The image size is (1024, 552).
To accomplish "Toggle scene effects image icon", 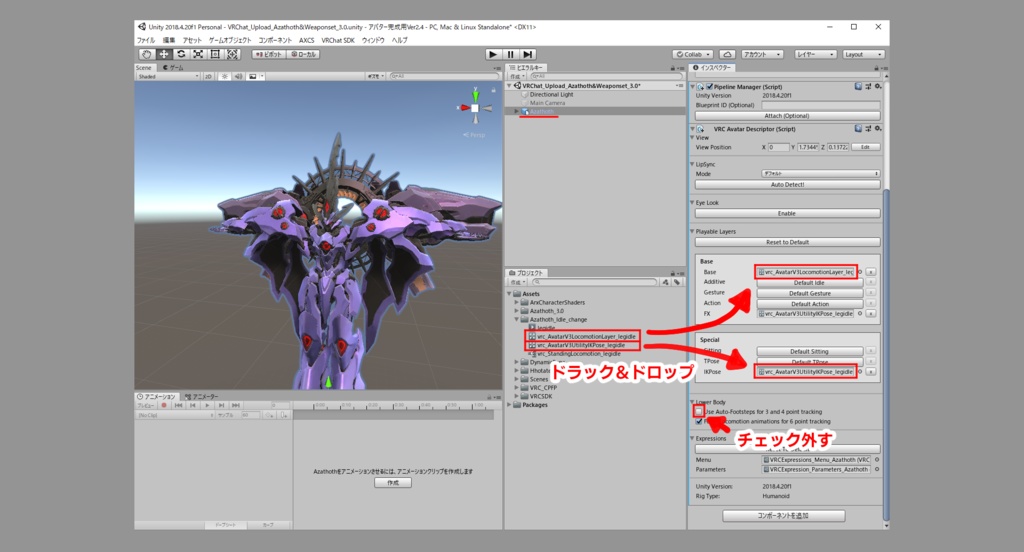I will 253,76.
